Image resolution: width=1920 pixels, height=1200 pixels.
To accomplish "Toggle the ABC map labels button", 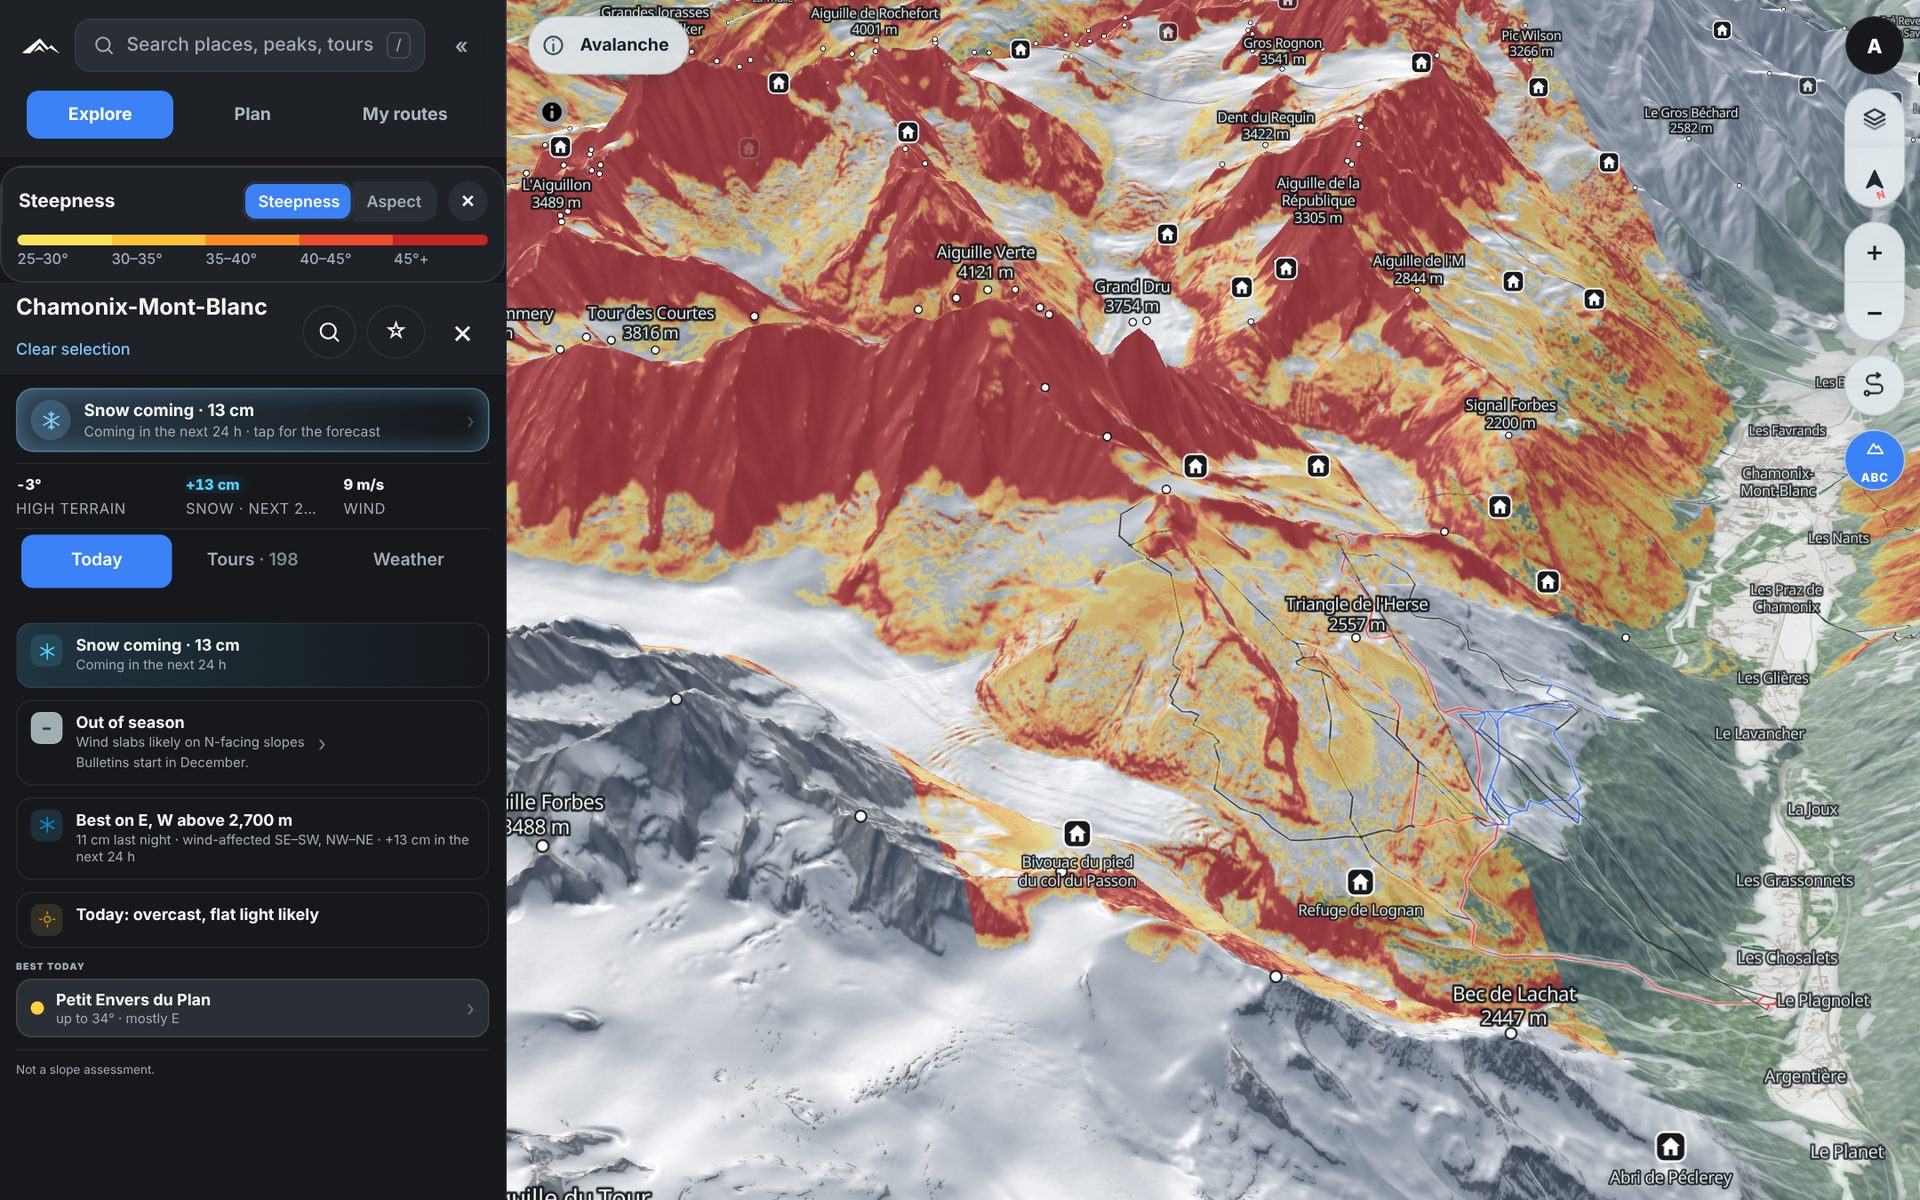I will pos(1874,460).
